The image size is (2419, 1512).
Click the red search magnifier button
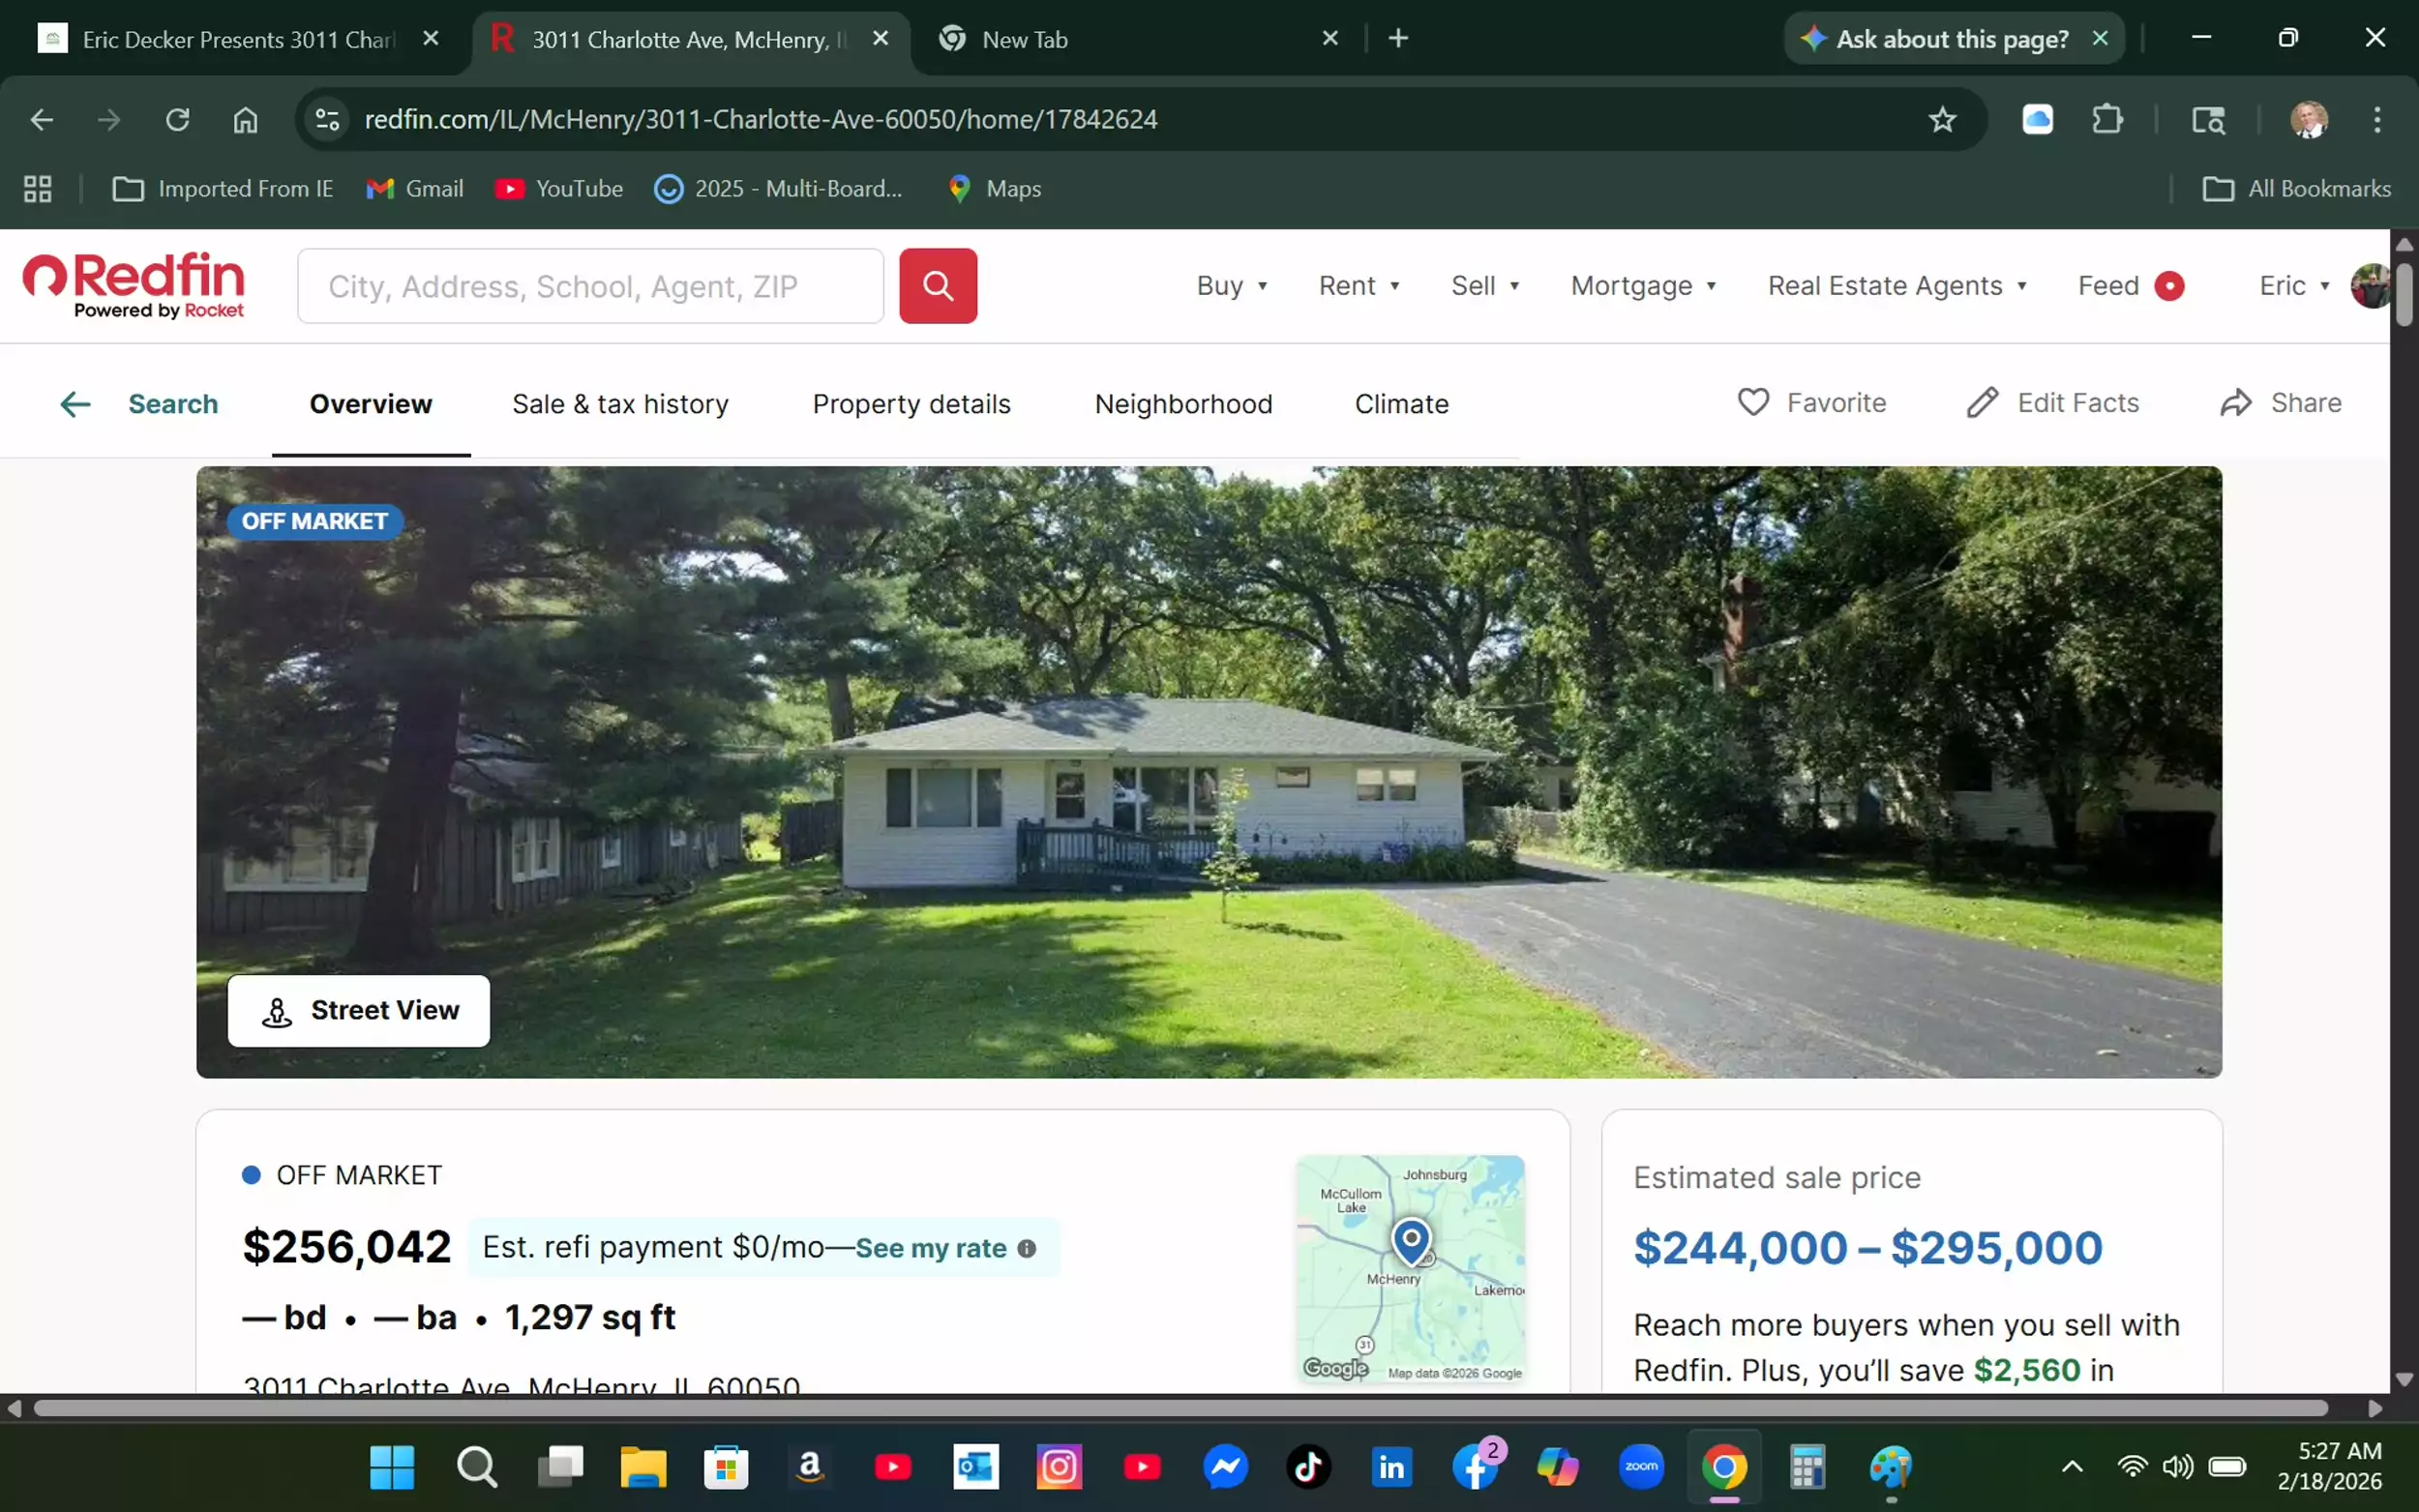tap(937, 286)
